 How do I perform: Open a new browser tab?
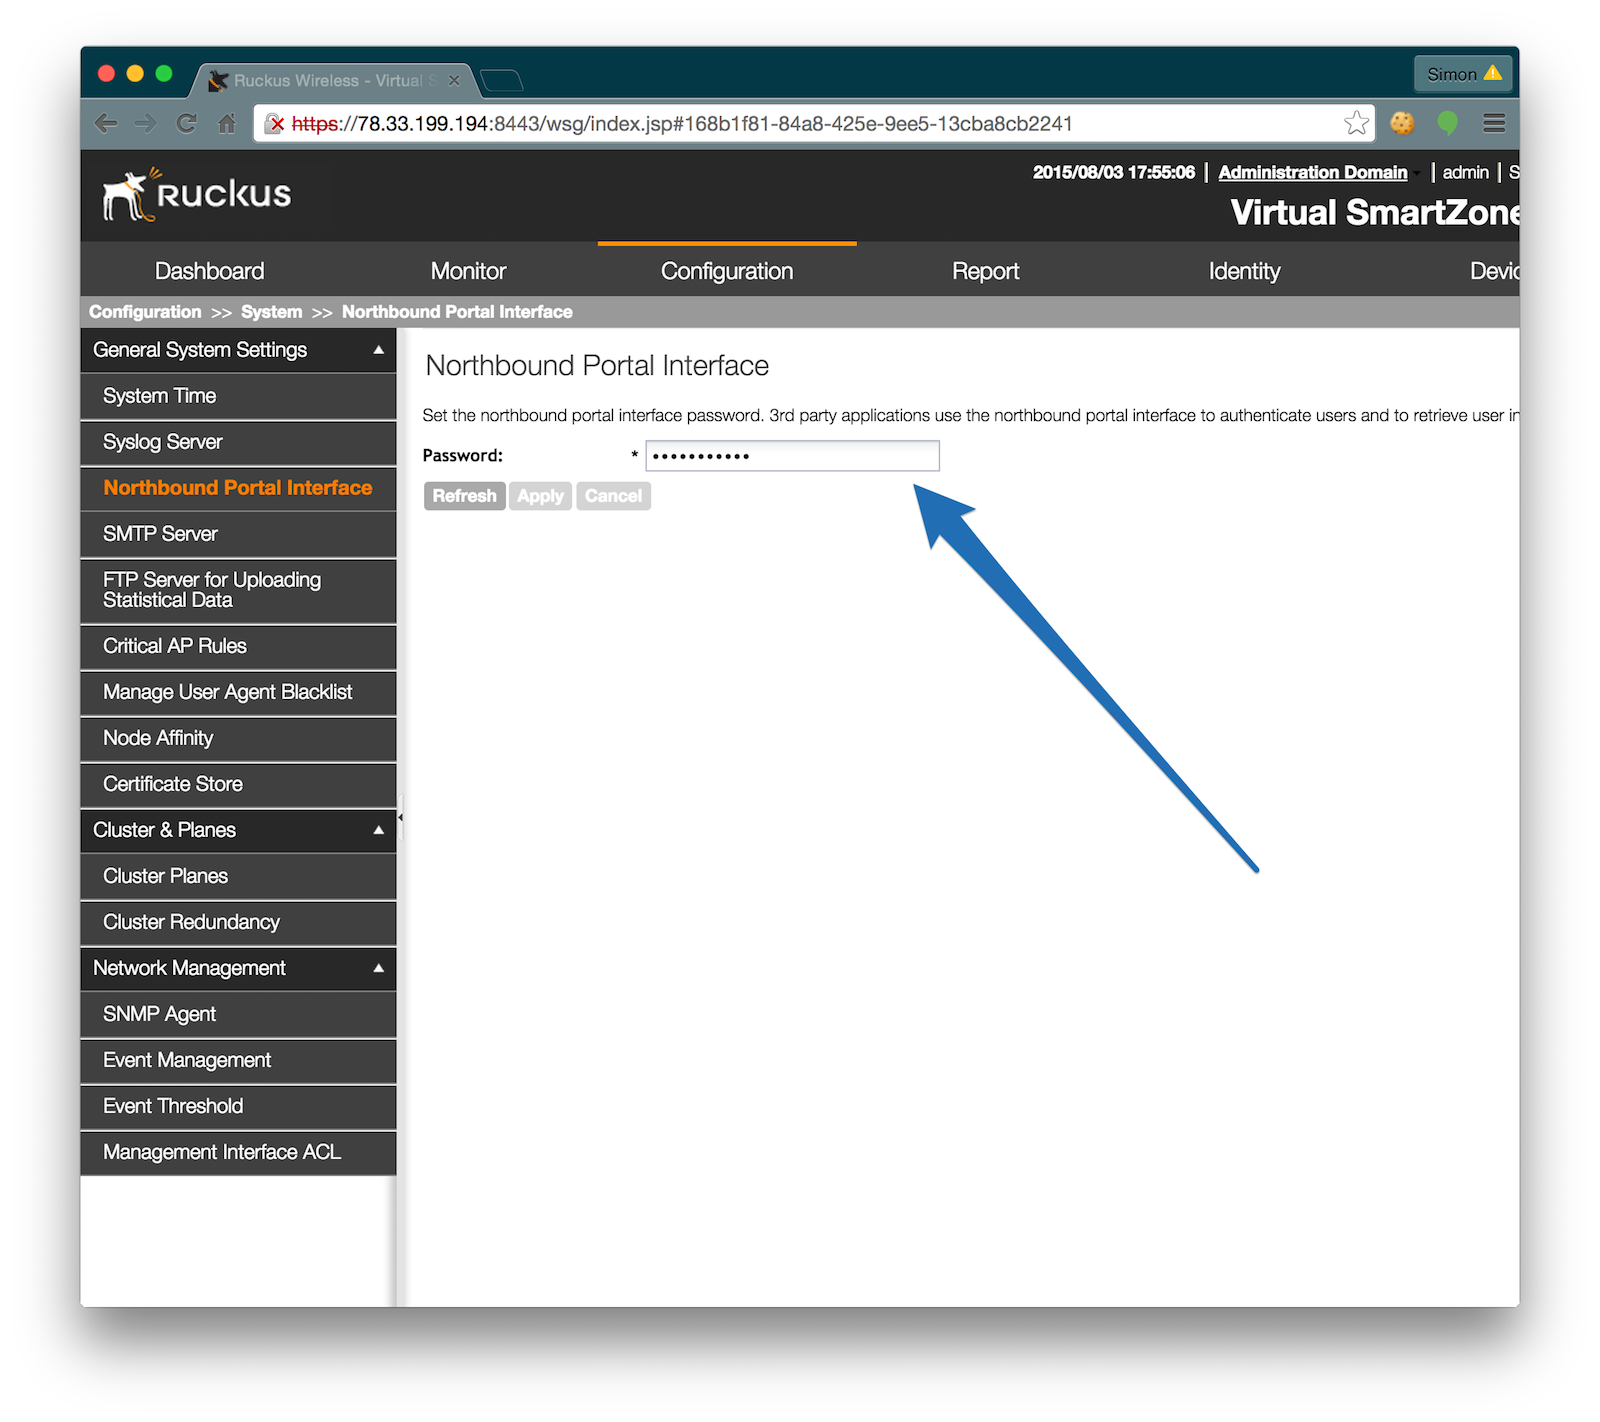pyautogui.click(x=501, y=80)
